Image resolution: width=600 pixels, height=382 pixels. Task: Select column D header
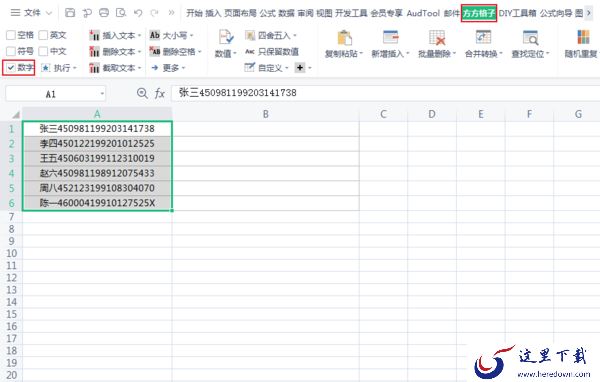click(432, 114)
